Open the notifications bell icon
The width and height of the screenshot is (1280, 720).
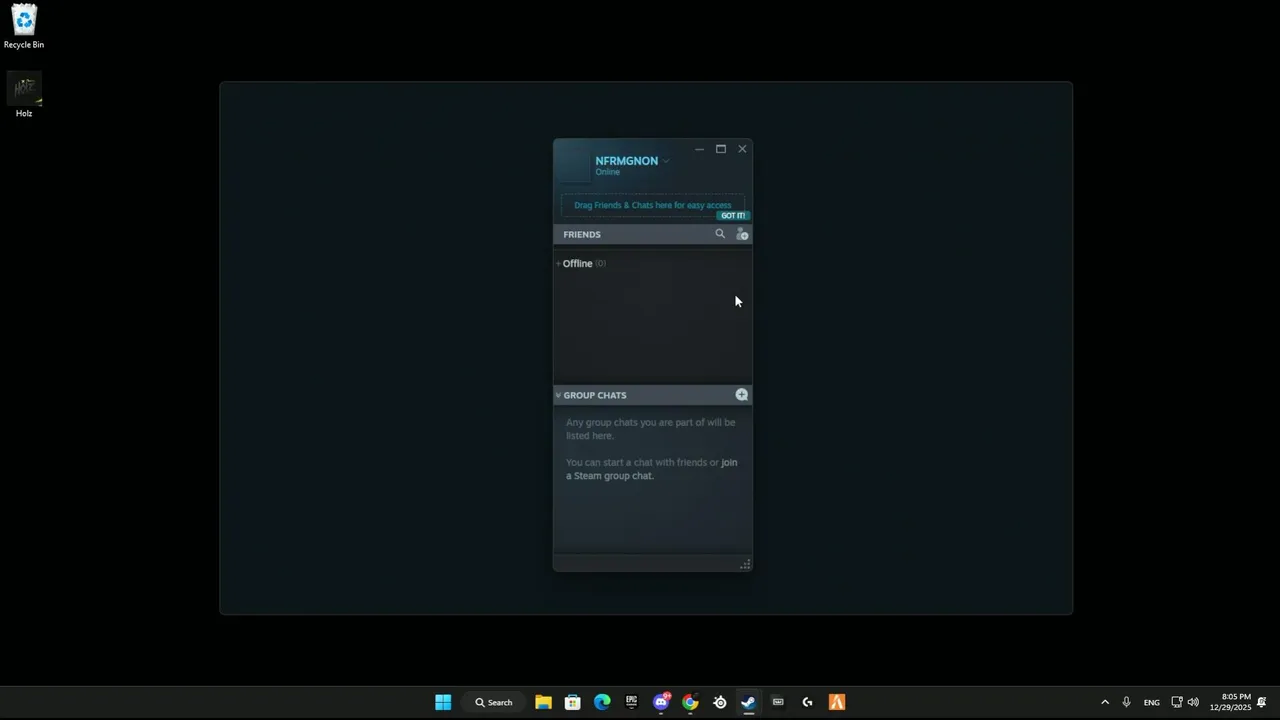point(1262,702)
